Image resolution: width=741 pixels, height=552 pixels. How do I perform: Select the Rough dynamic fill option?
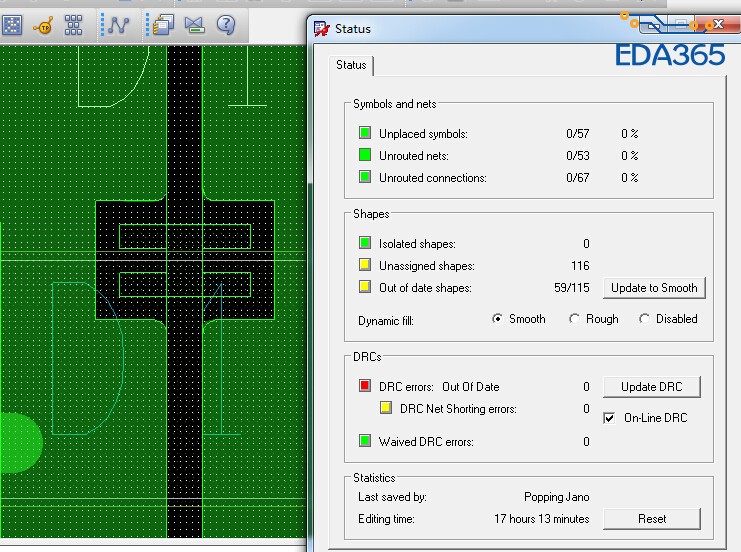(574, 319)
